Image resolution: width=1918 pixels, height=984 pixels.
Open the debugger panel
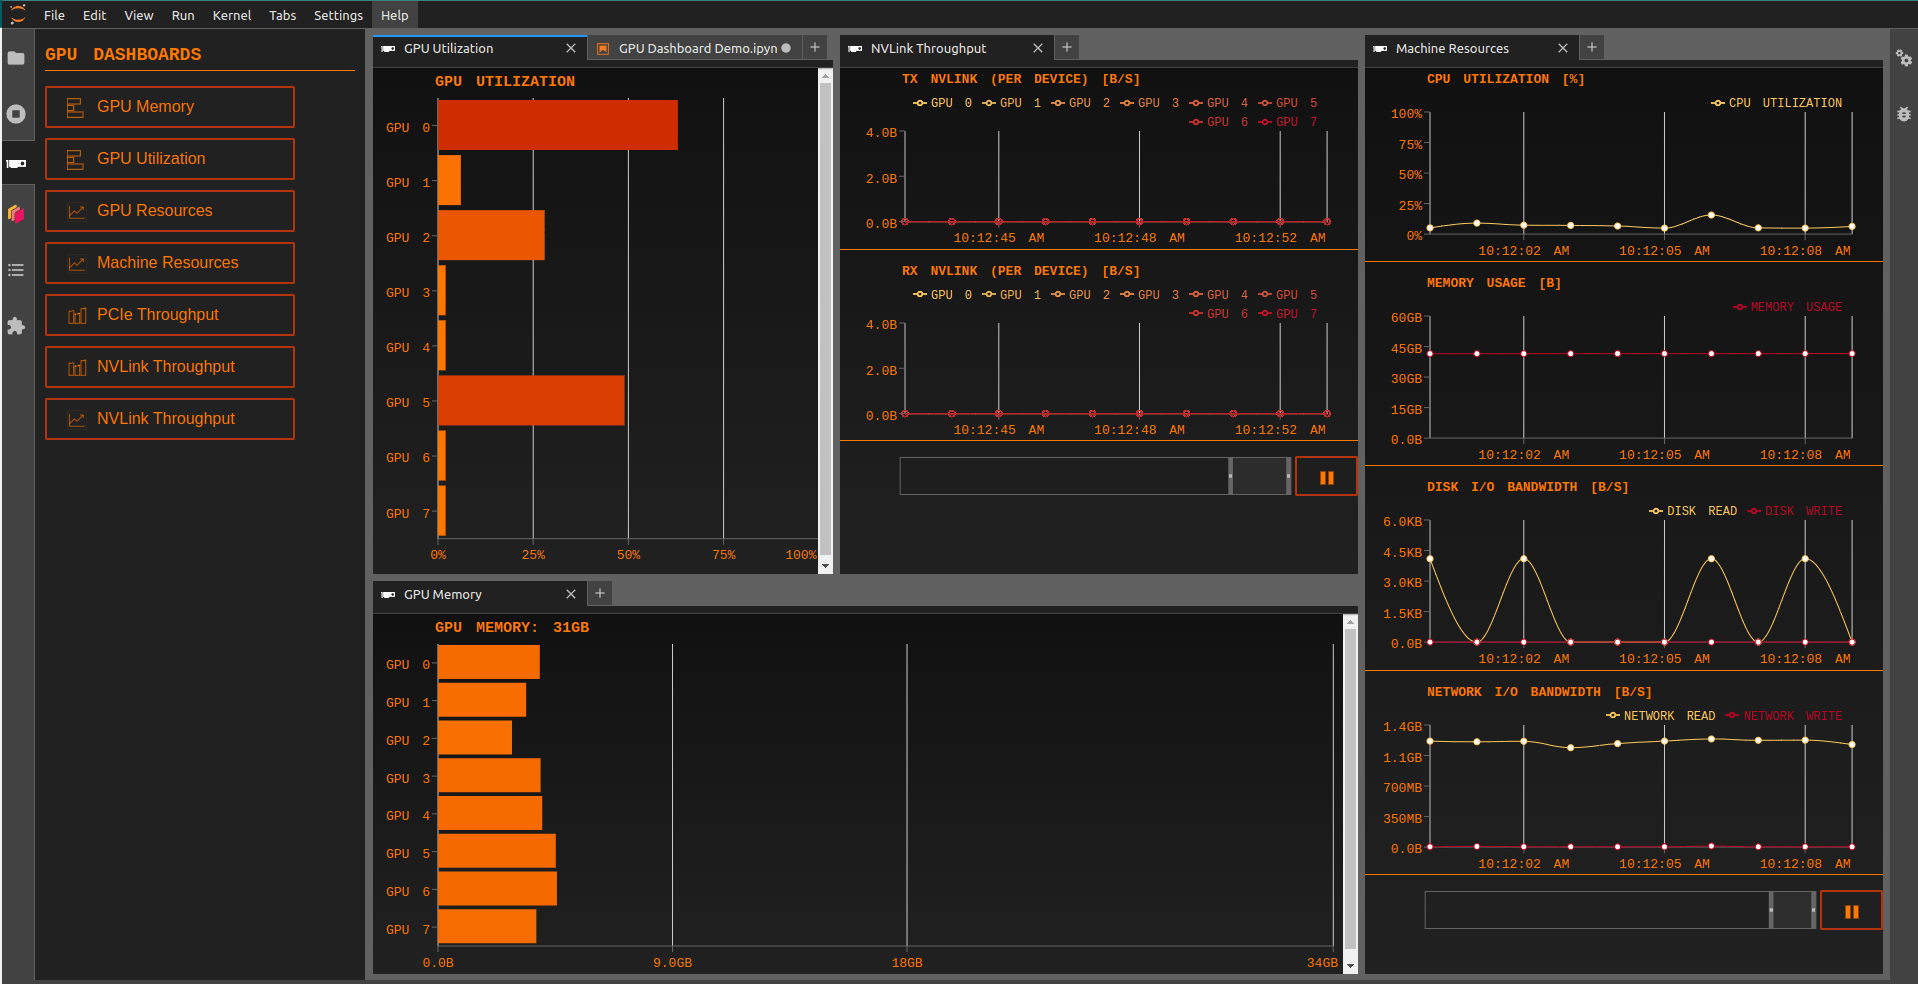[x=1903, y=115]
